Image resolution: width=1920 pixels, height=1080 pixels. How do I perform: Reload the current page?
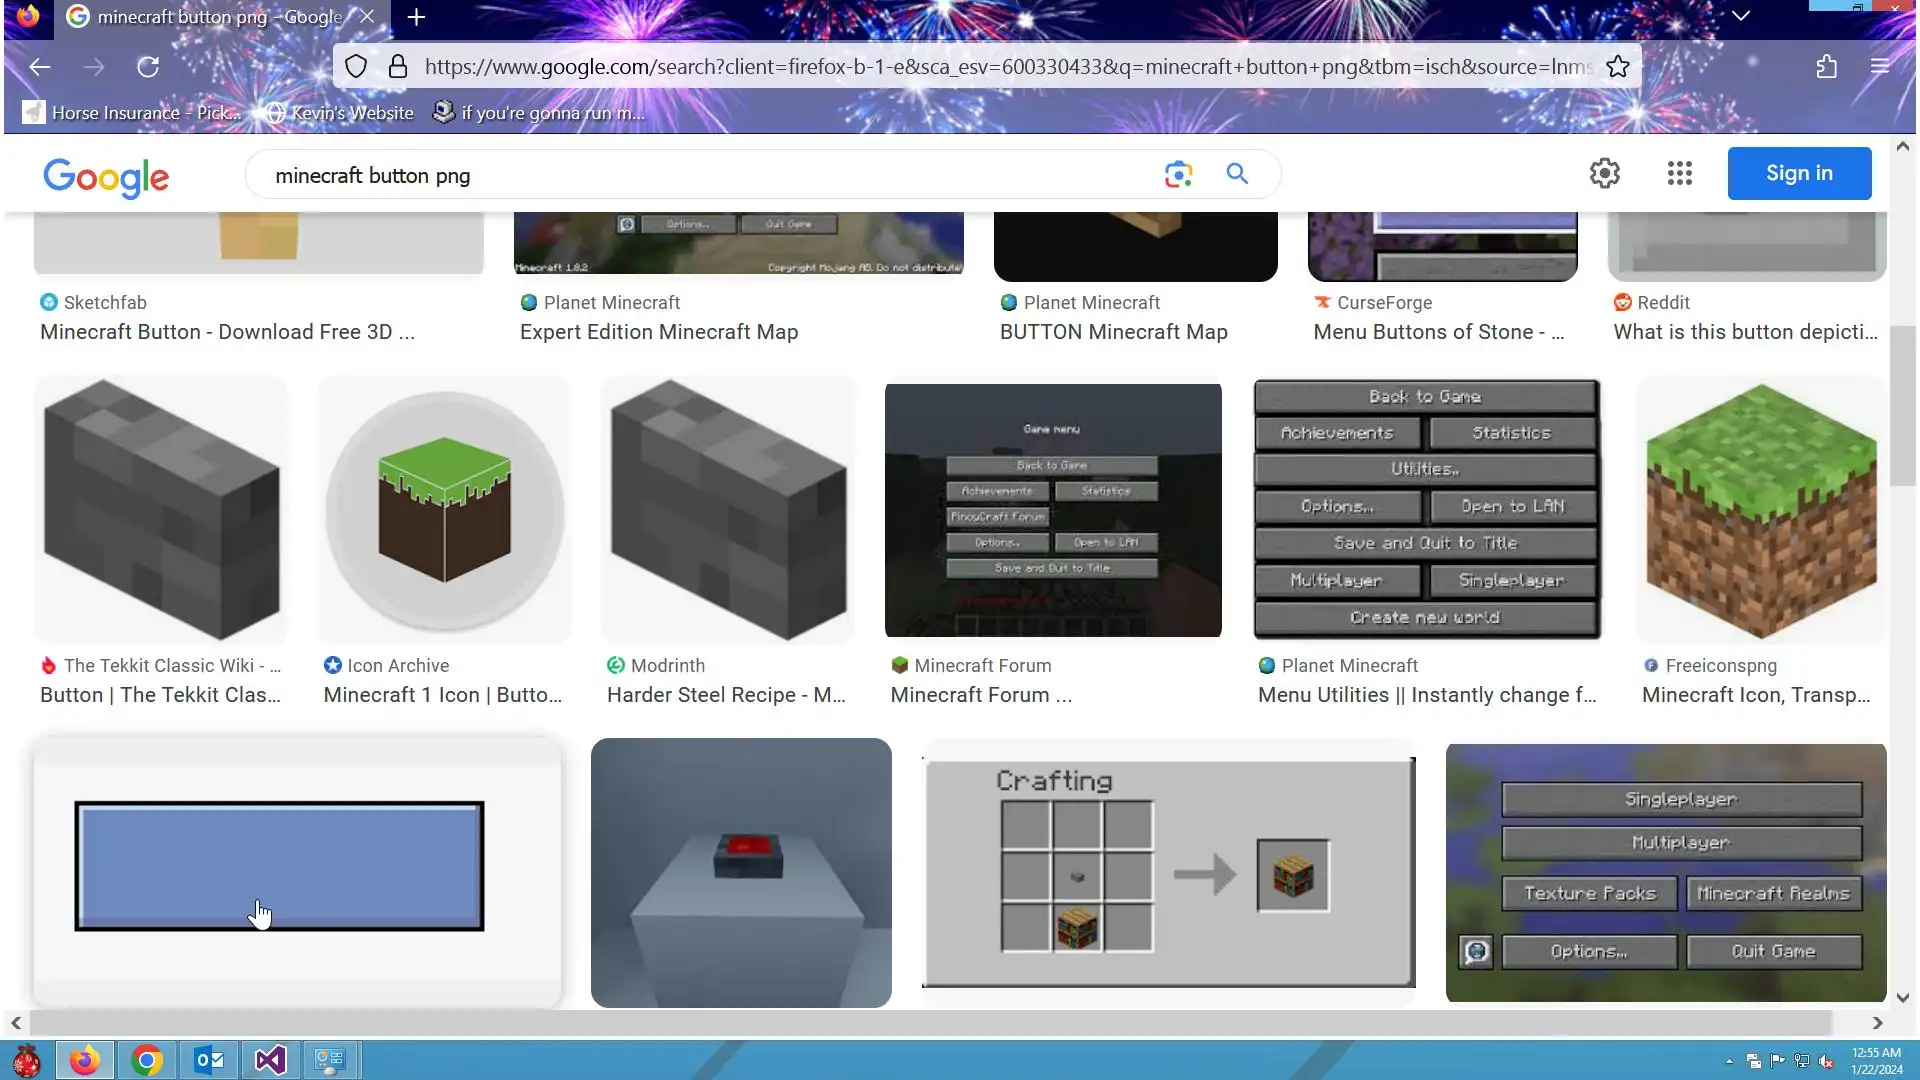[148, 67]
